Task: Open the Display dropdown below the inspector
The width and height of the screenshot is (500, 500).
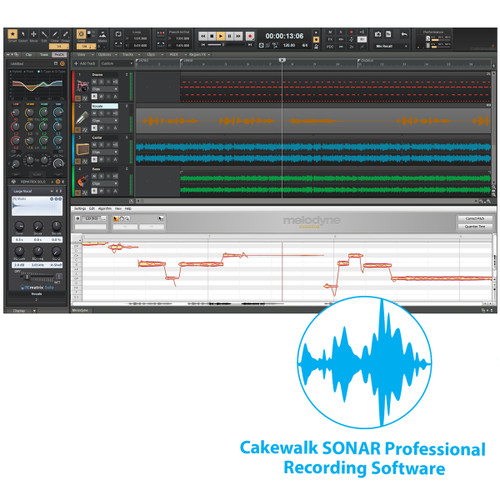Action: click(24, 310)
